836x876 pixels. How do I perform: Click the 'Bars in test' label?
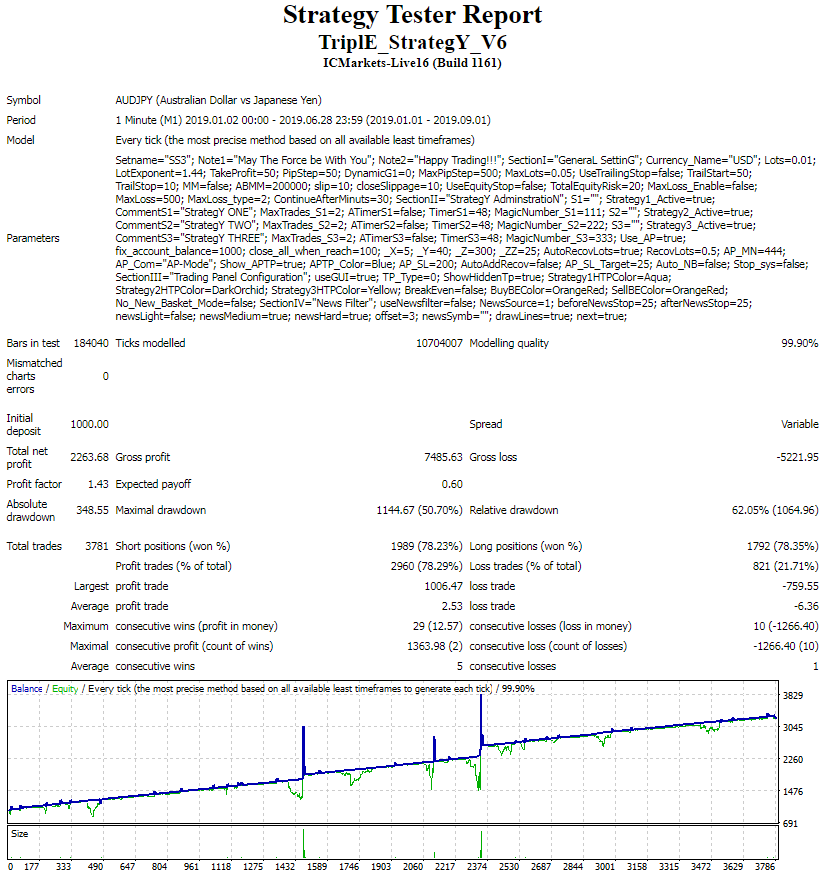click(x=33, y=343)
